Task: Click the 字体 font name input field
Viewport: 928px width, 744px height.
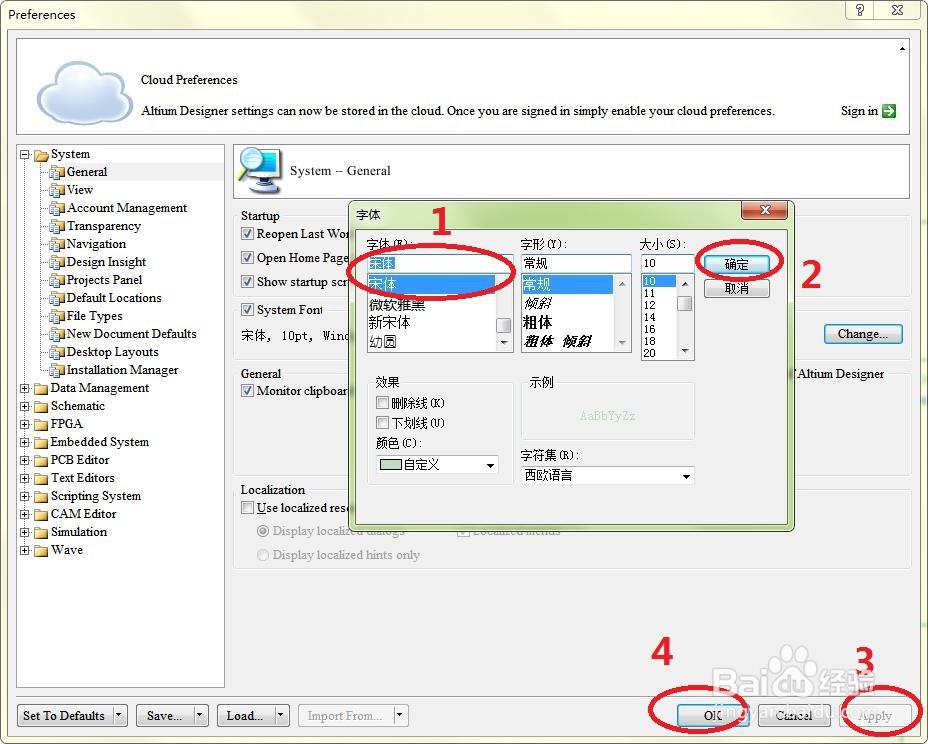Action: coord(440,263)
